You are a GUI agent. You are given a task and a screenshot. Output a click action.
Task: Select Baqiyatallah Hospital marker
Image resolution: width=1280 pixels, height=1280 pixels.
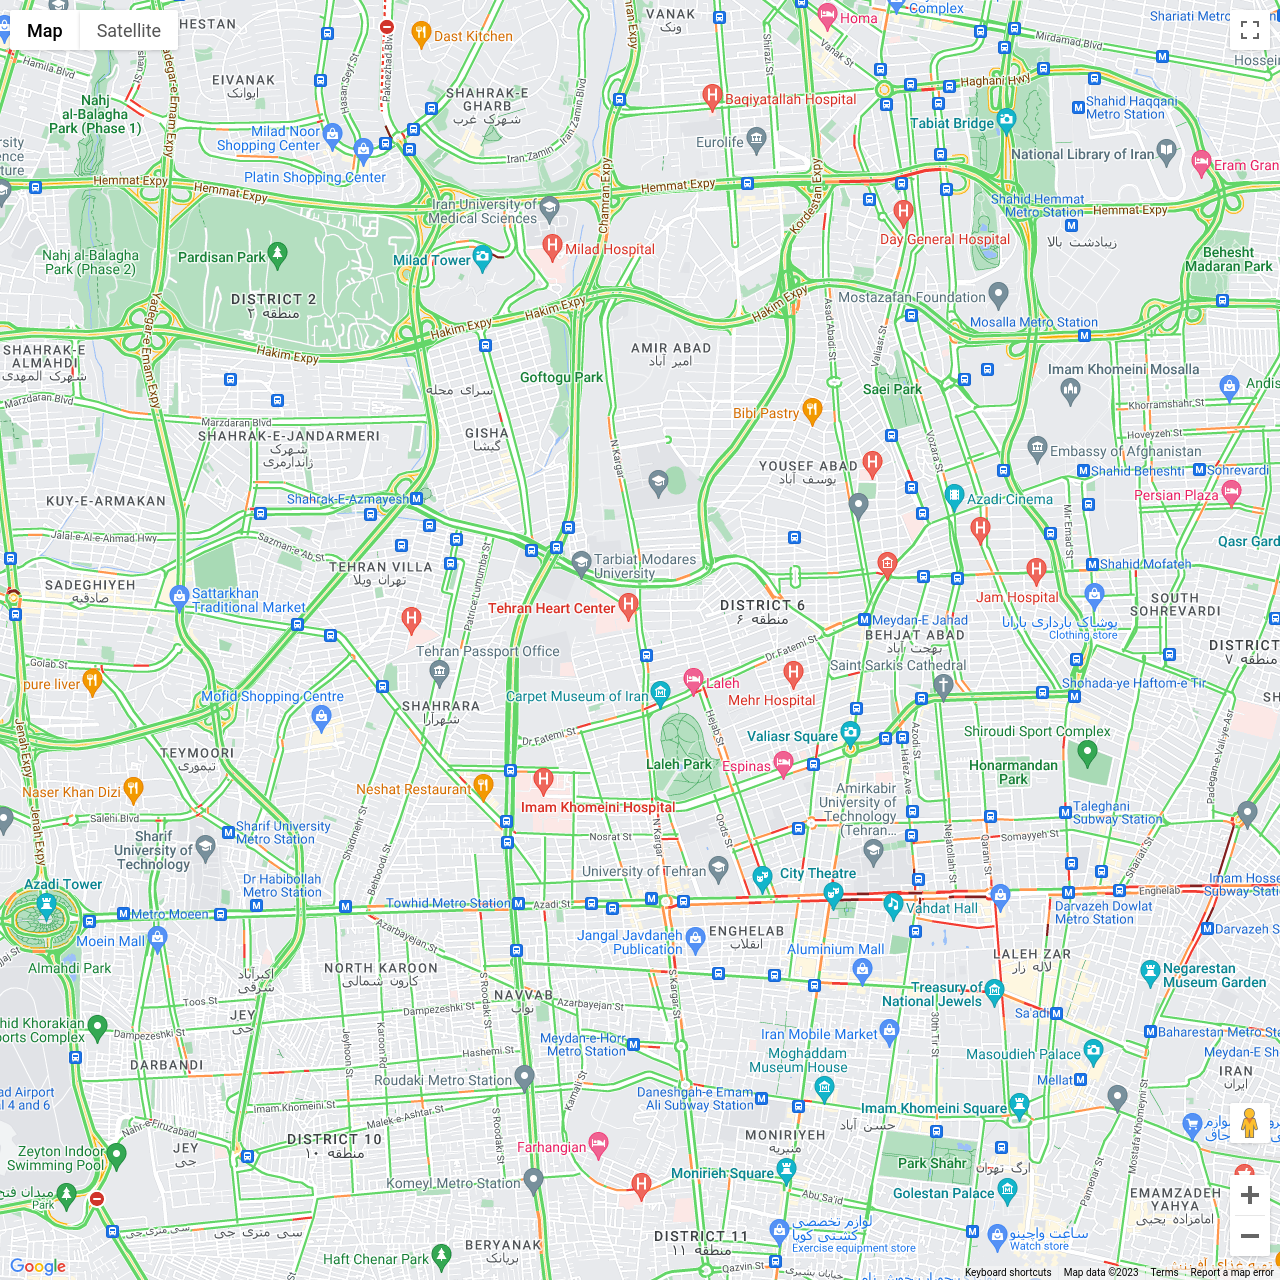click(x=712, y=96)
